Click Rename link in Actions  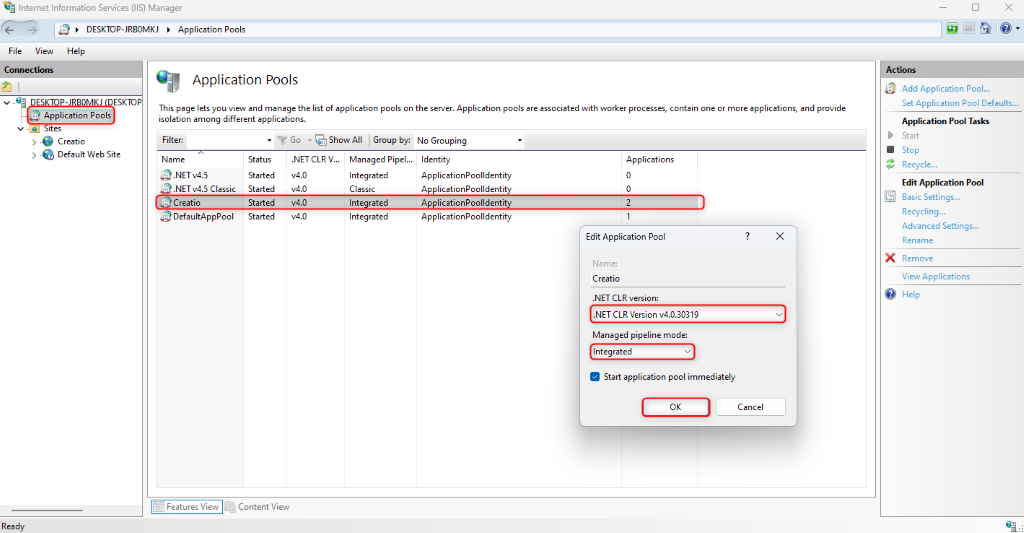tap(918, 240)
